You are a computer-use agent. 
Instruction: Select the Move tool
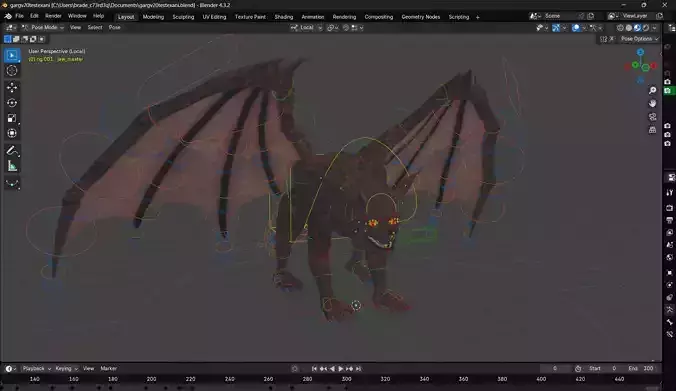[x=12, y=88]
